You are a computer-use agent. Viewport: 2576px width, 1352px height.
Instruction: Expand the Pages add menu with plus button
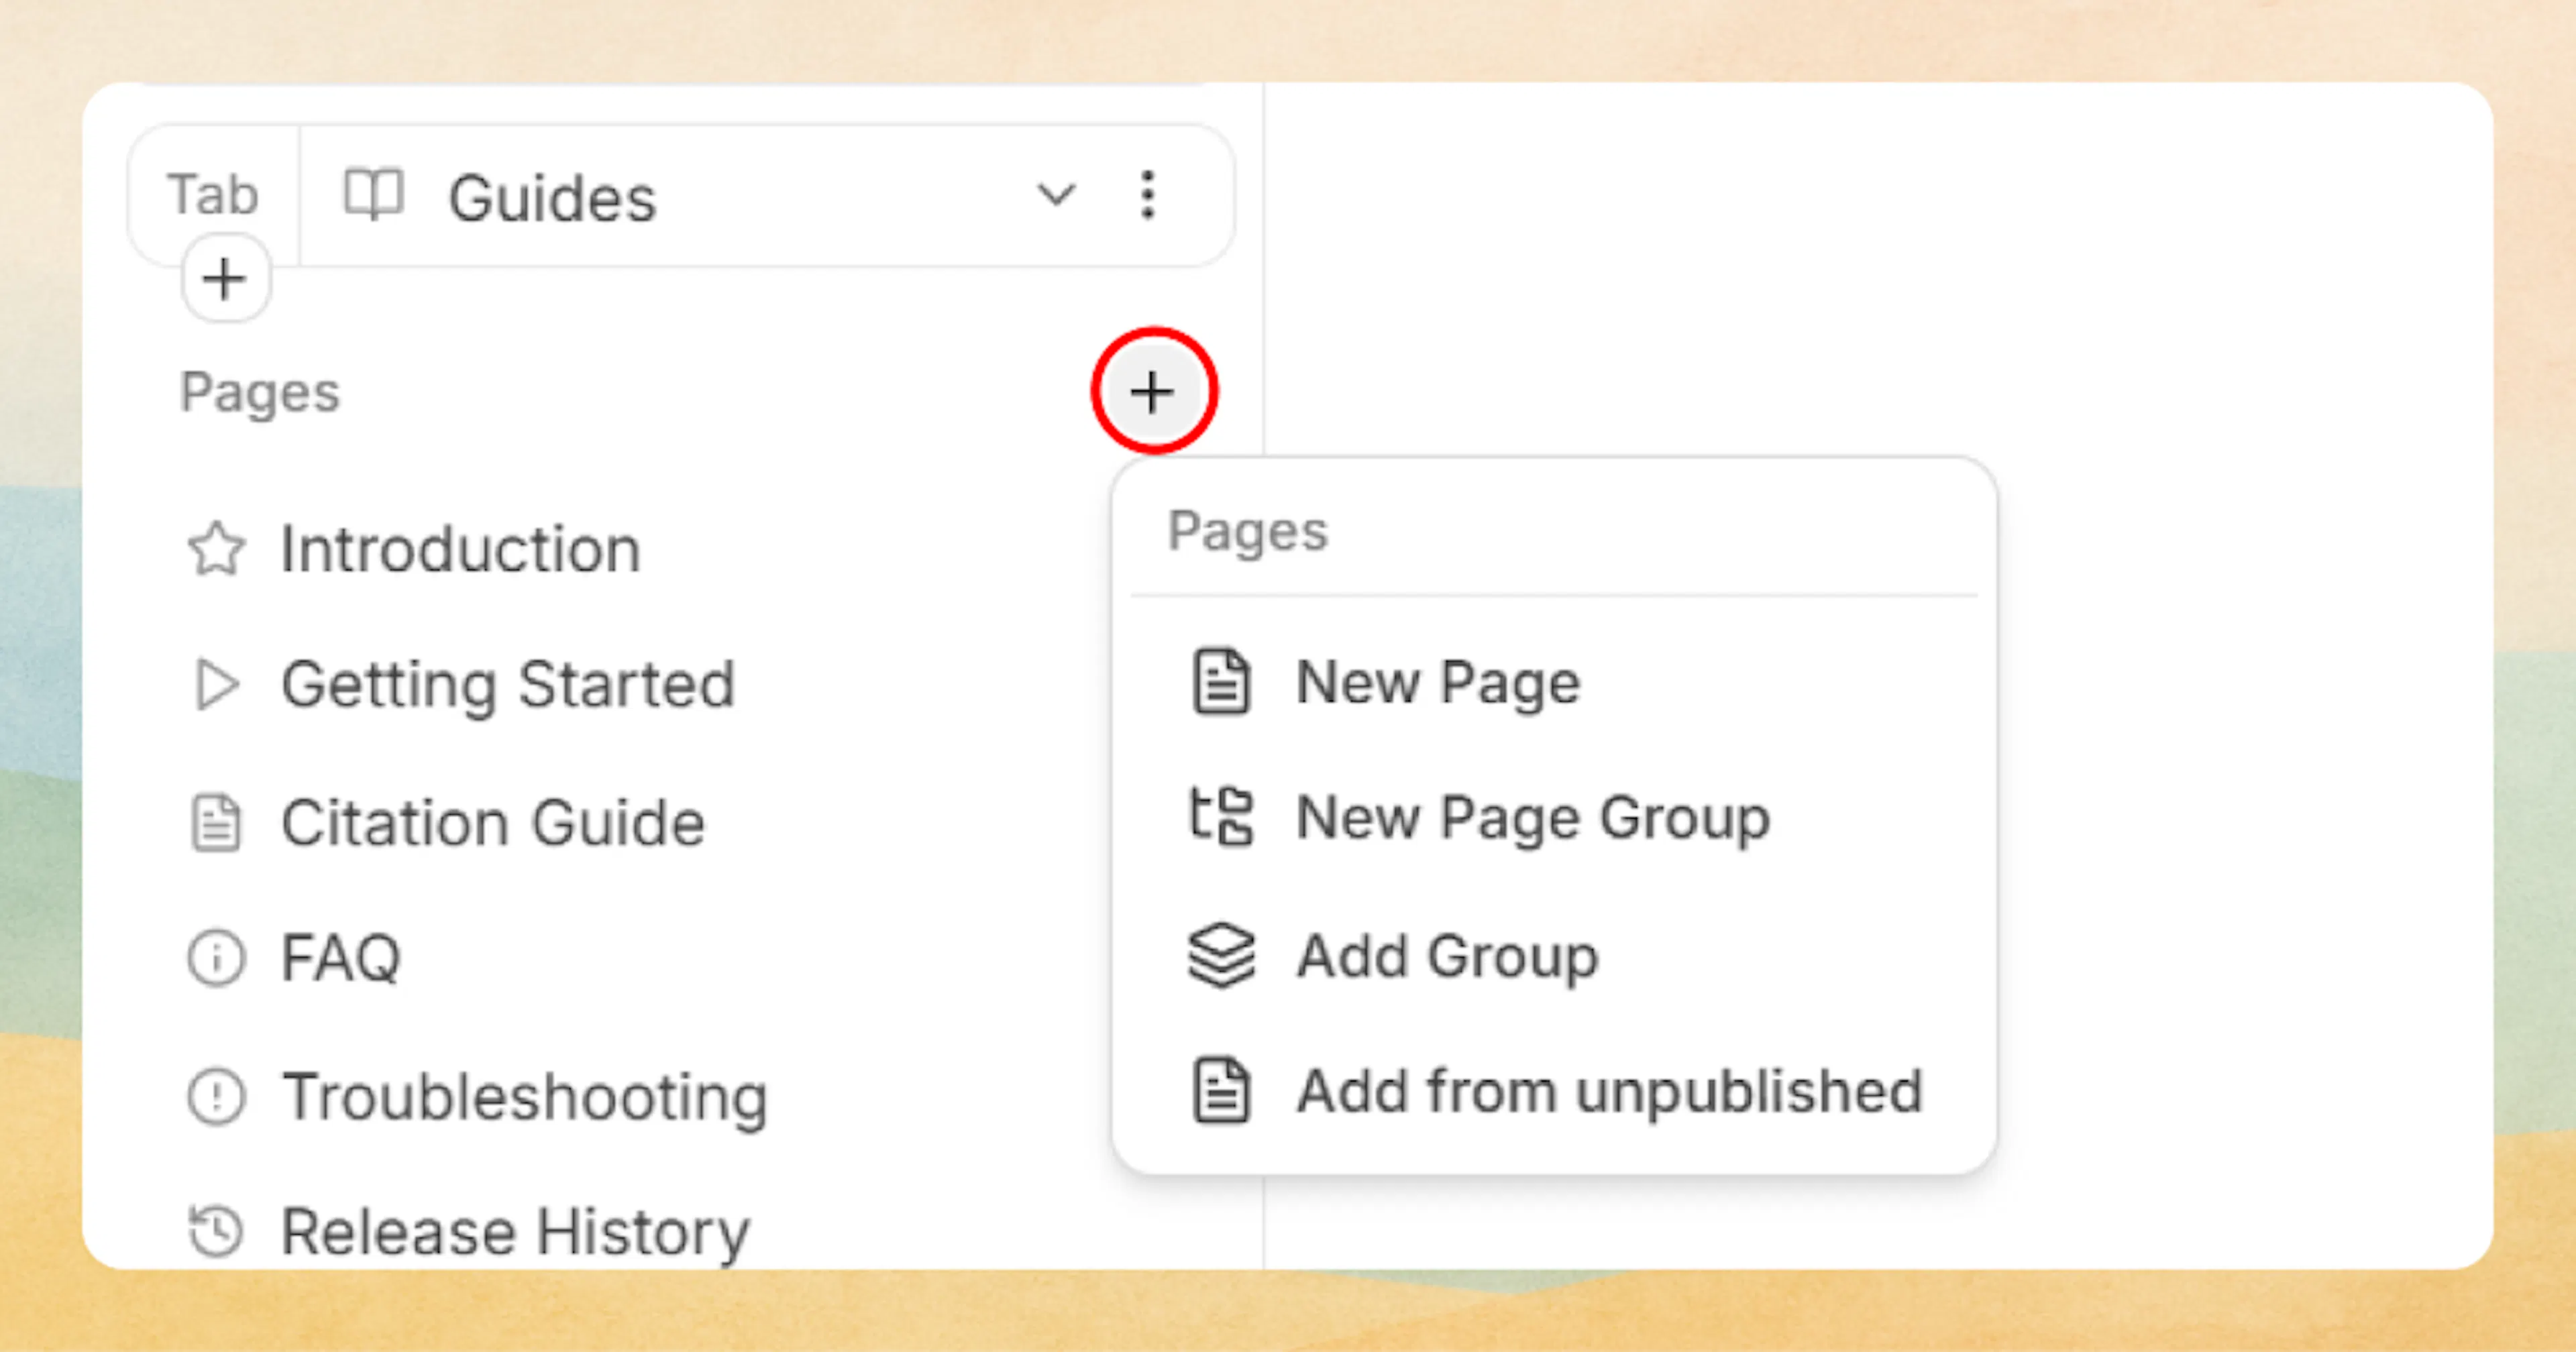1154,392
